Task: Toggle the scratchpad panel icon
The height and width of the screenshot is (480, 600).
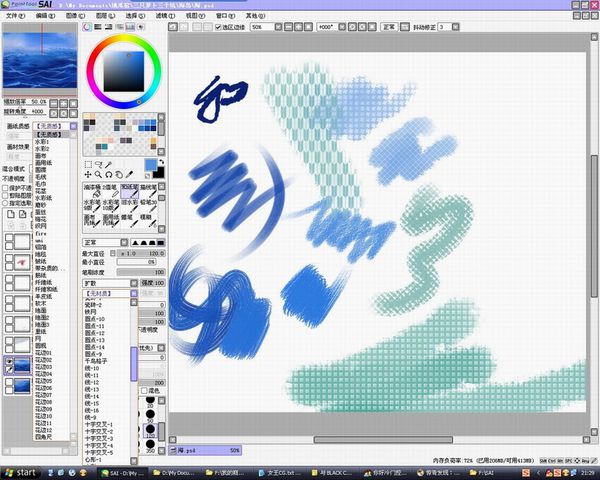Action: pos(141,27)
